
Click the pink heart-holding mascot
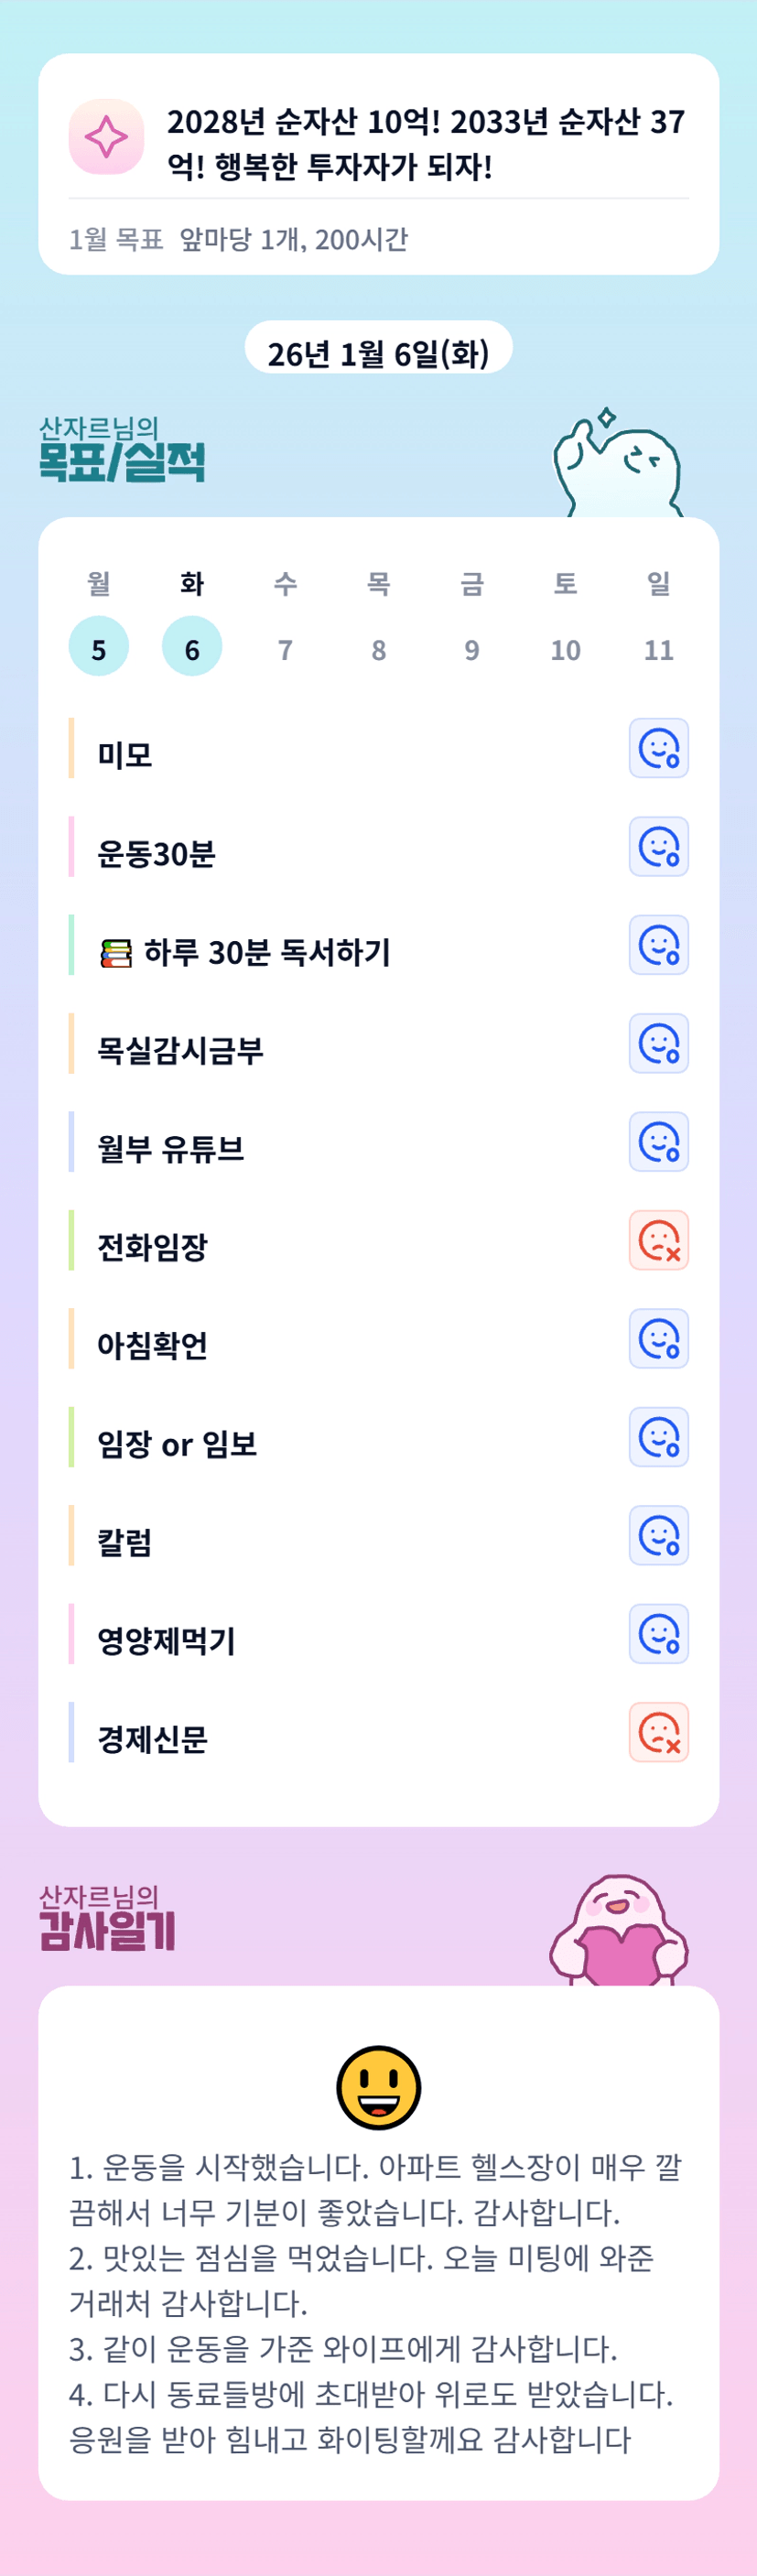[618, 1932]
